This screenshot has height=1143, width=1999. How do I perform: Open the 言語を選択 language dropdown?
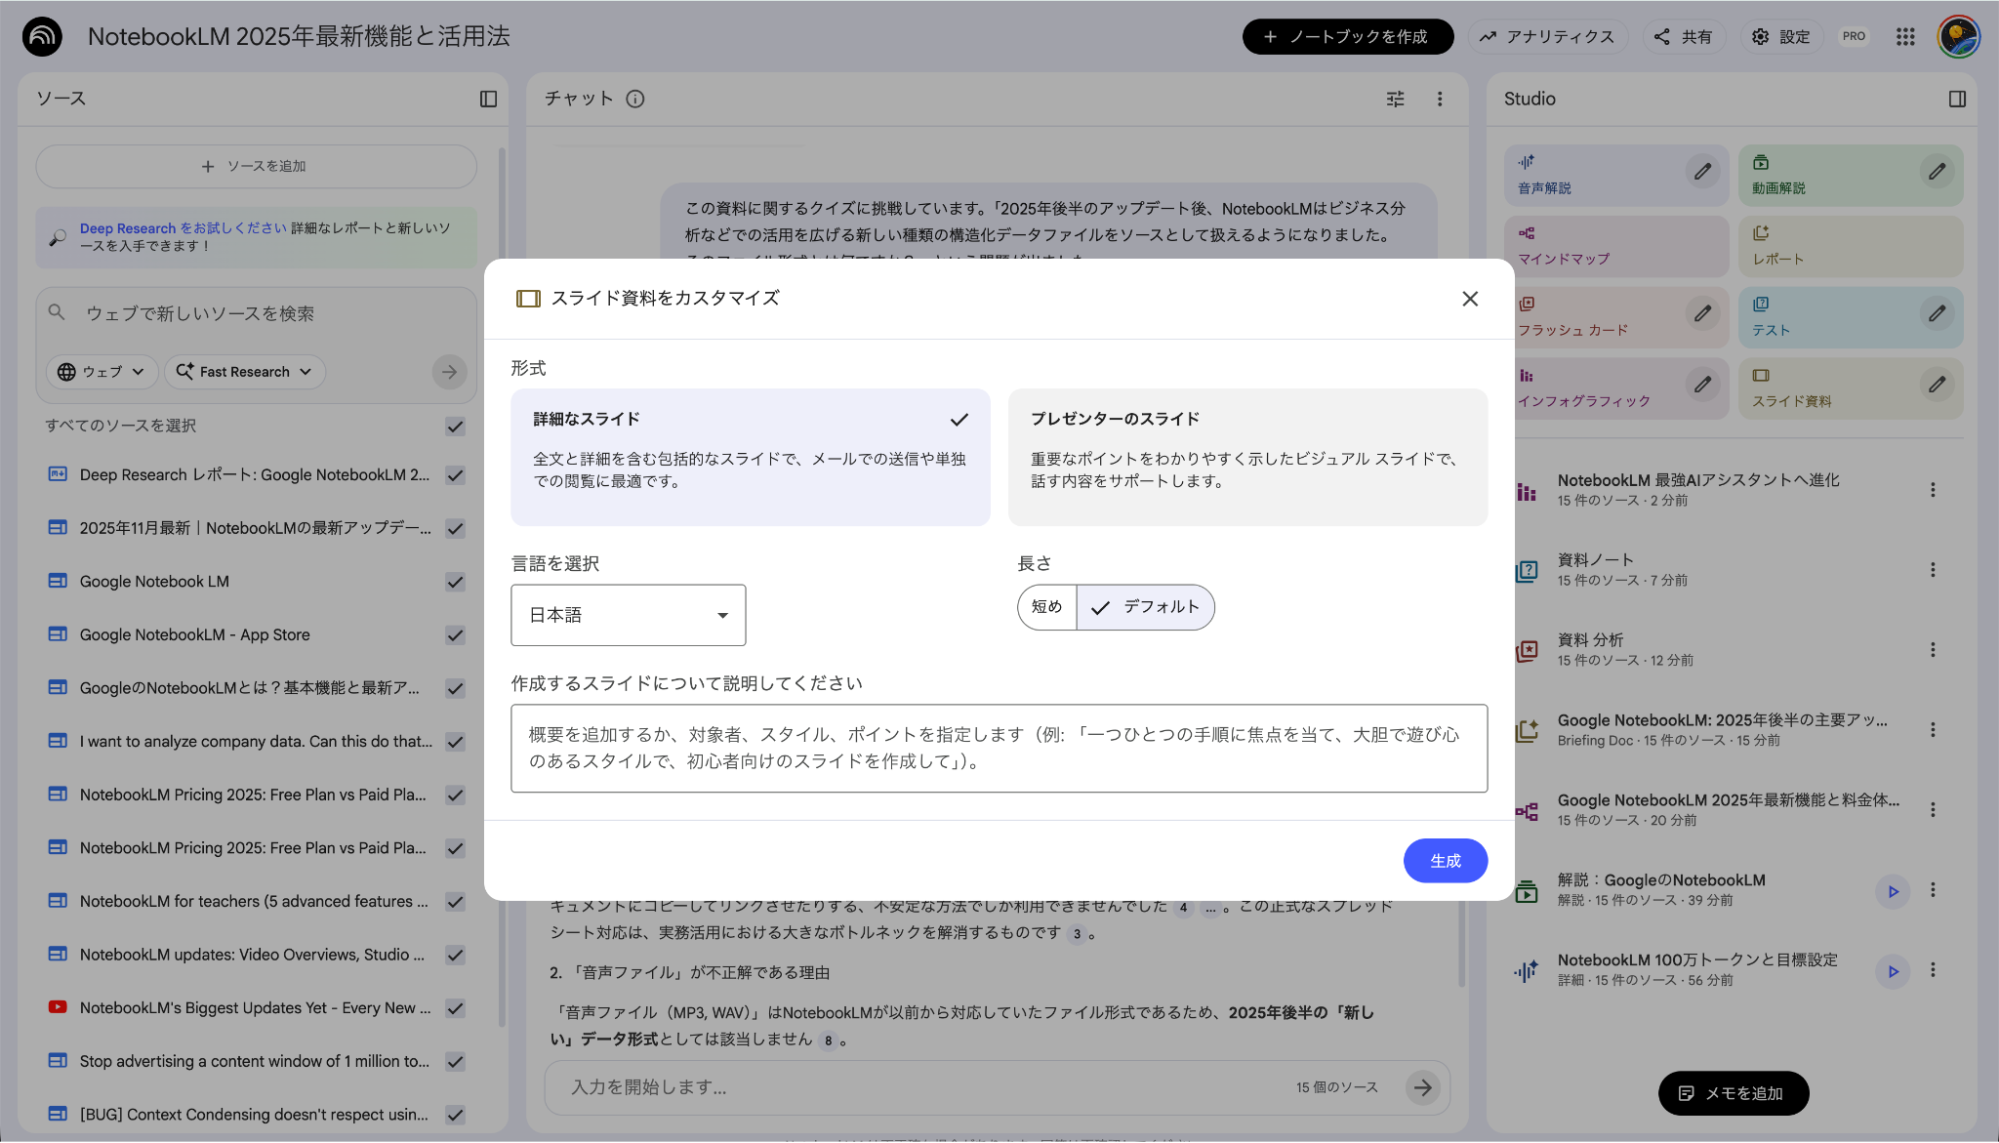point(628,615)
